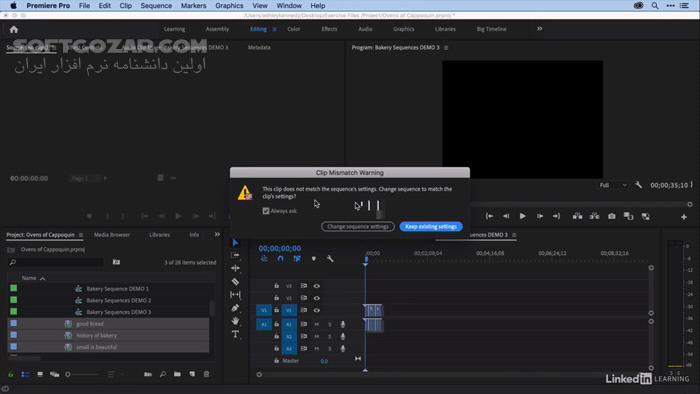The height and width of the screenshot is (394, 700).
Task: Open Project panel menu hamburger
Action: click(81, 235)
